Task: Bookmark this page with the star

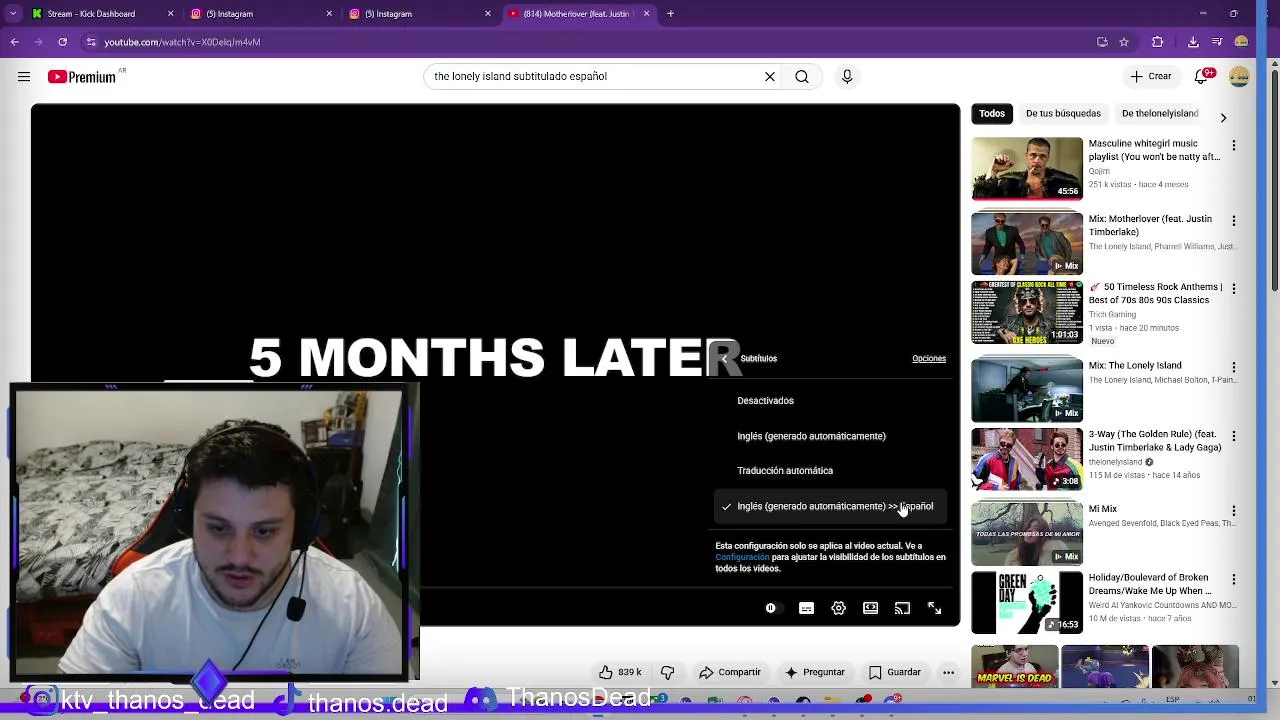Action: pyautogui.click(x=1124, y=42)
